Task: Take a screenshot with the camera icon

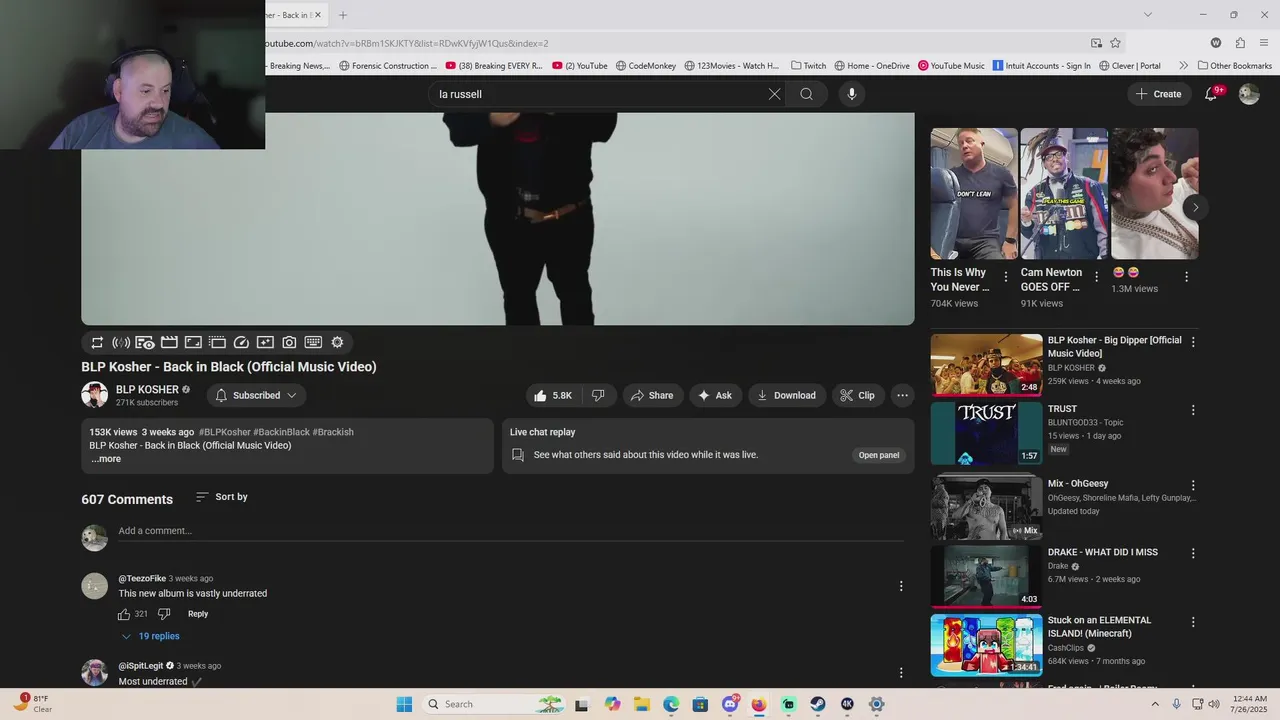Action: [x=289, y=342]
